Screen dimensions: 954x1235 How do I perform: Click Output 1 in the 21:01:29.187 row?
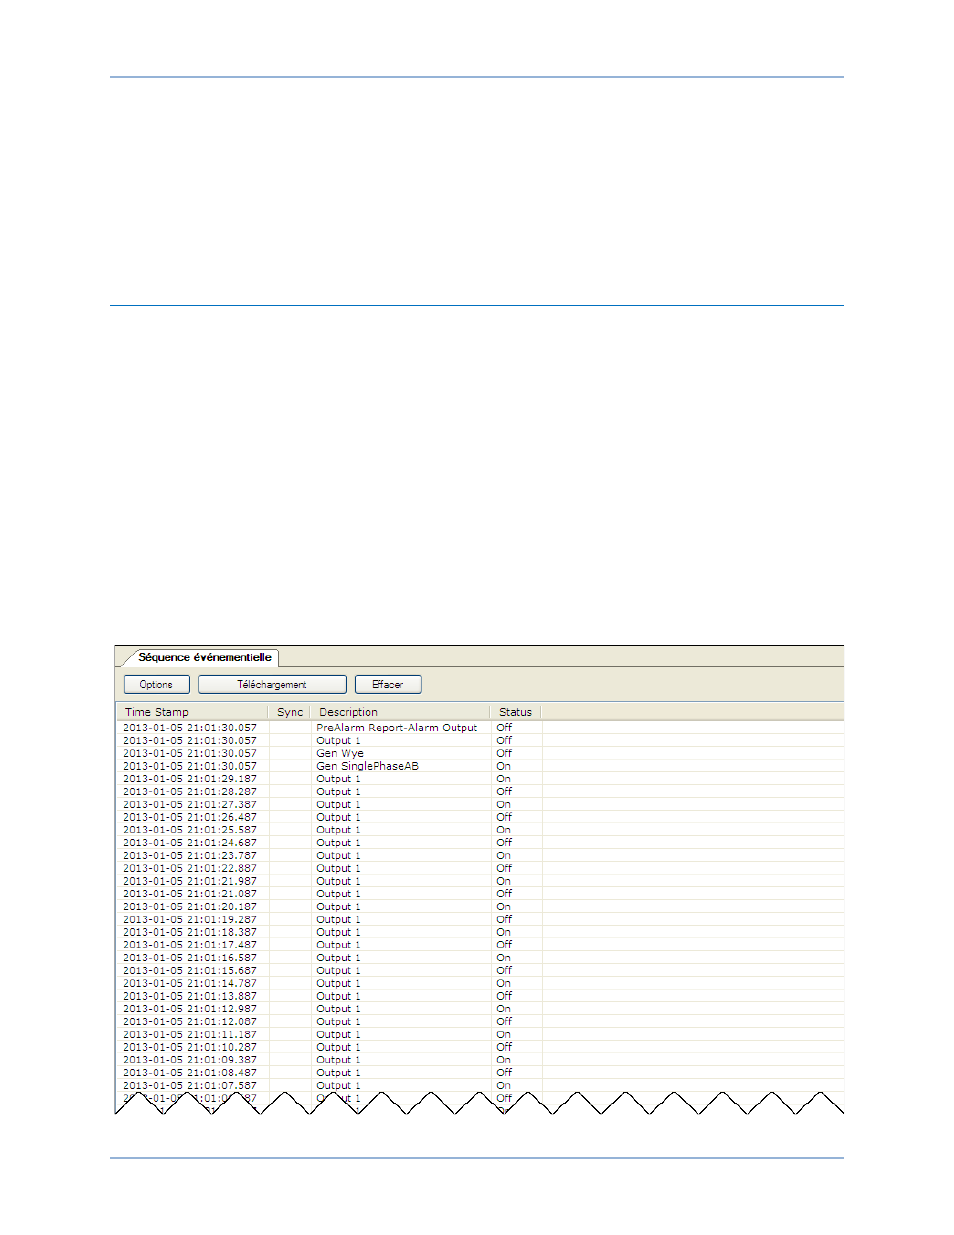point(338,779)
